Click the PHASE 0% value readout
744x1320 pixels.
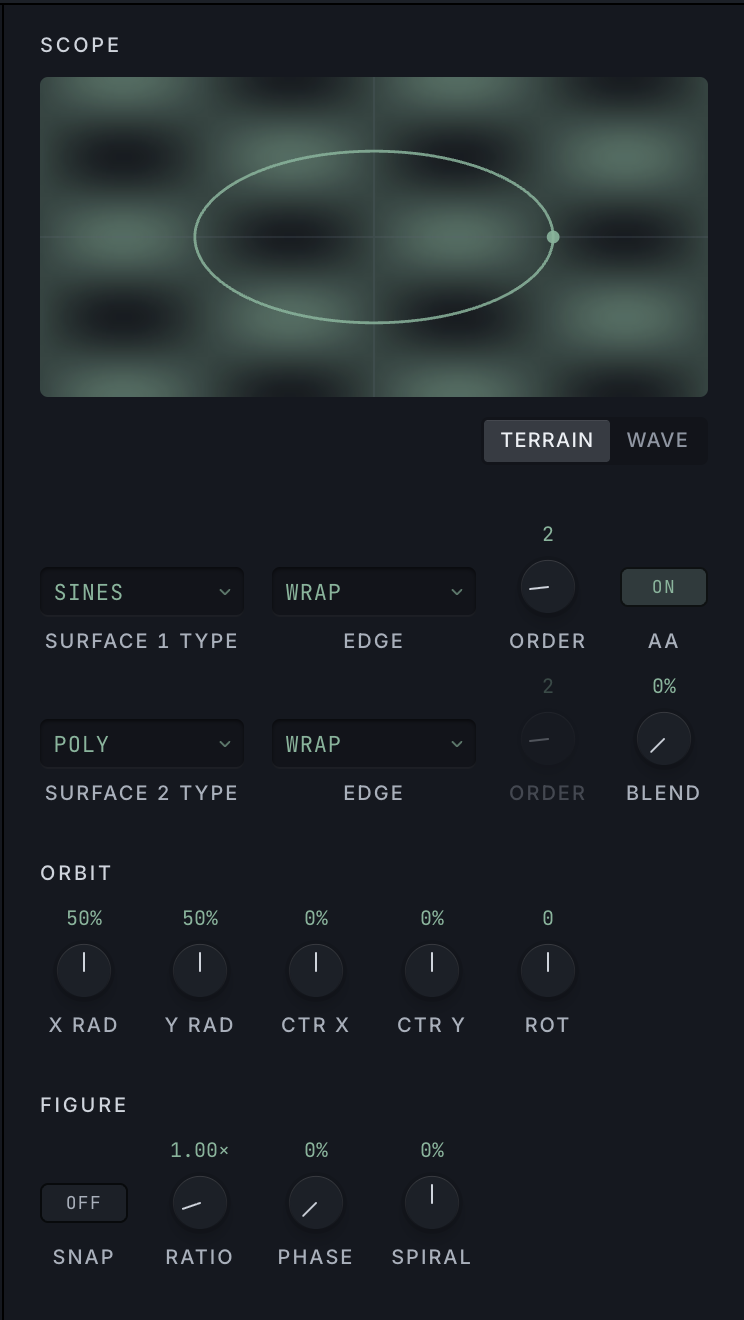(316, 1150)
